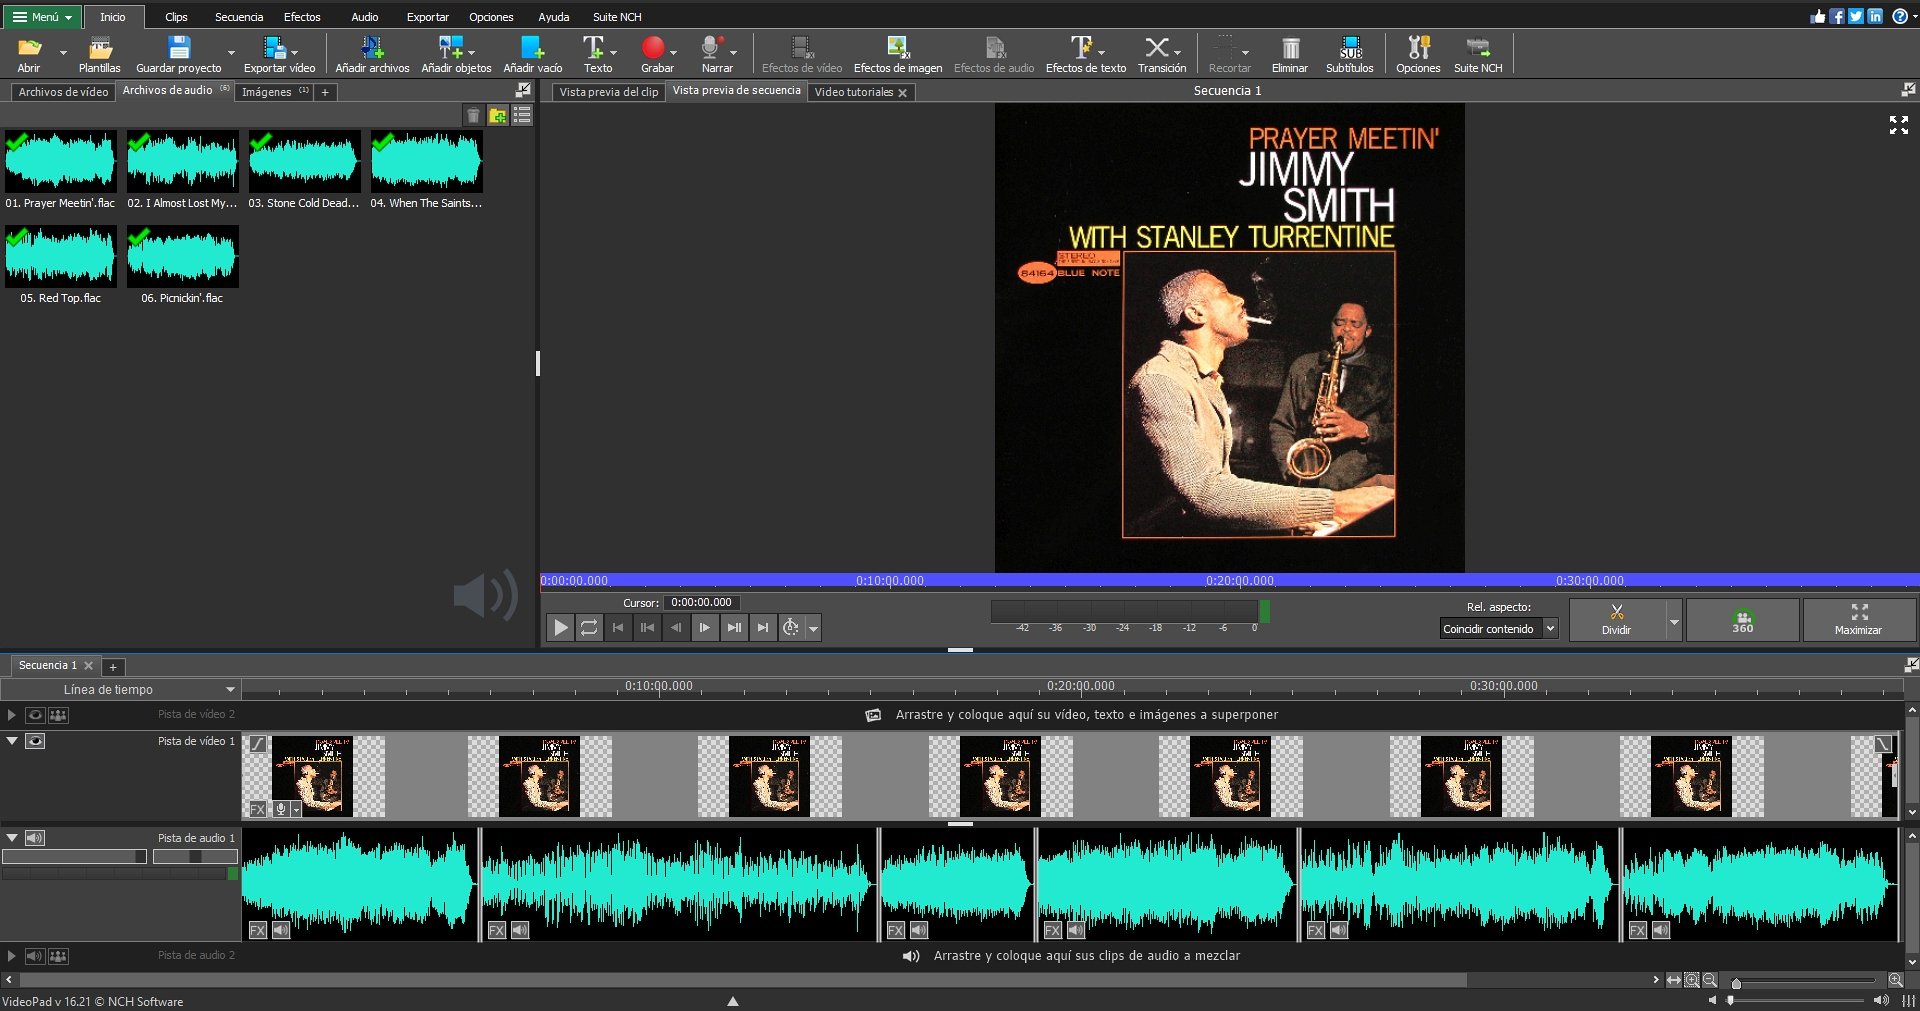
Task: Toggle the group icon on Pista de vídeo 2
Action: [x=58, y=715]
